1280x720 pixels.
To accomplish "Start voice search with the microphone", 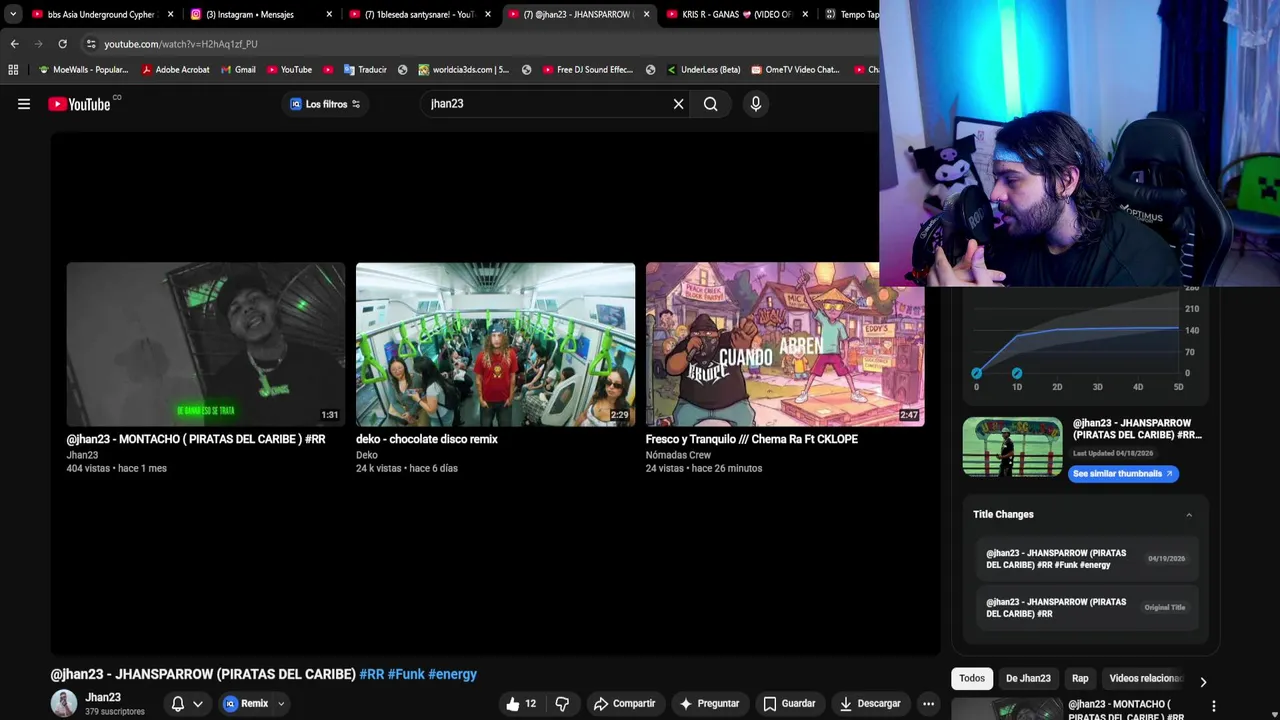I will tap(756, 104).
